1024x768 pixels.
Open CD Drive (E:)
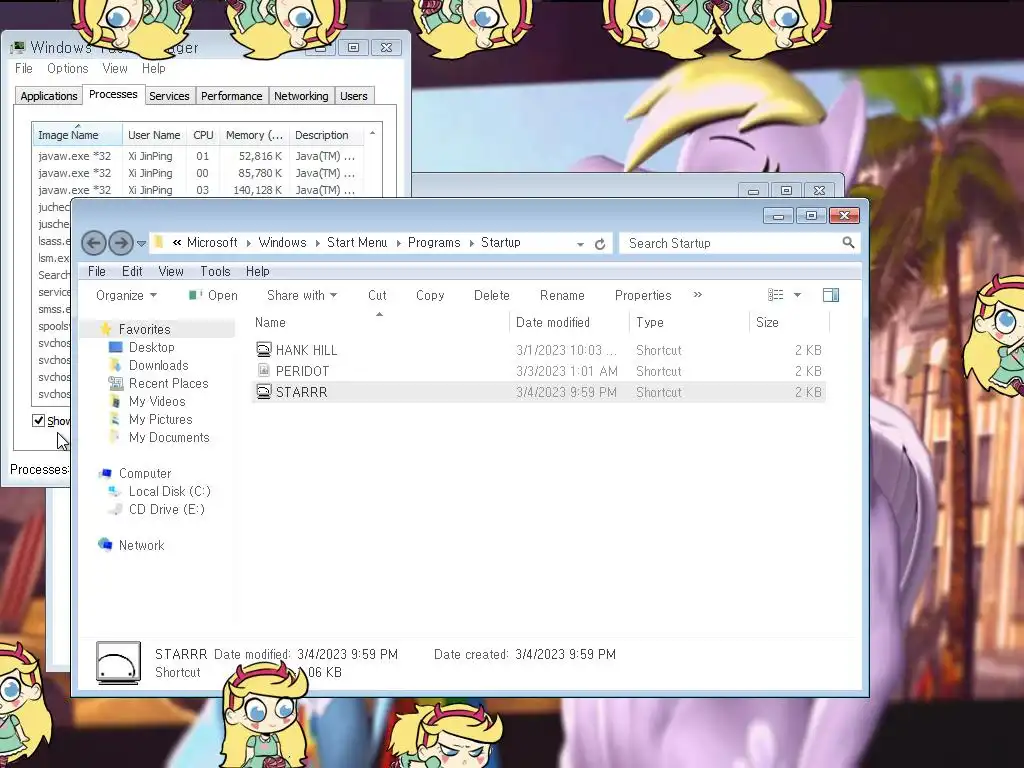click(x=167, y=509)
